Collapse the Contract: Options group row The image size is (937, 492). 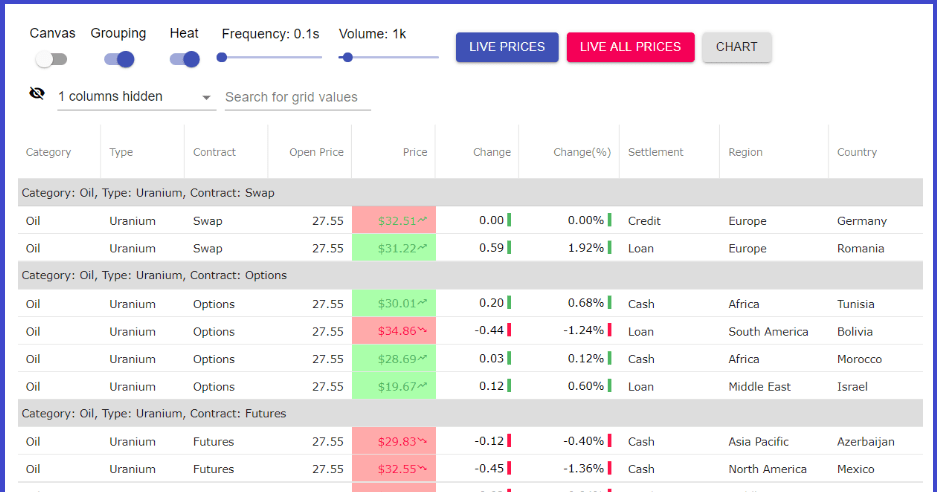(x=470, y=276)
